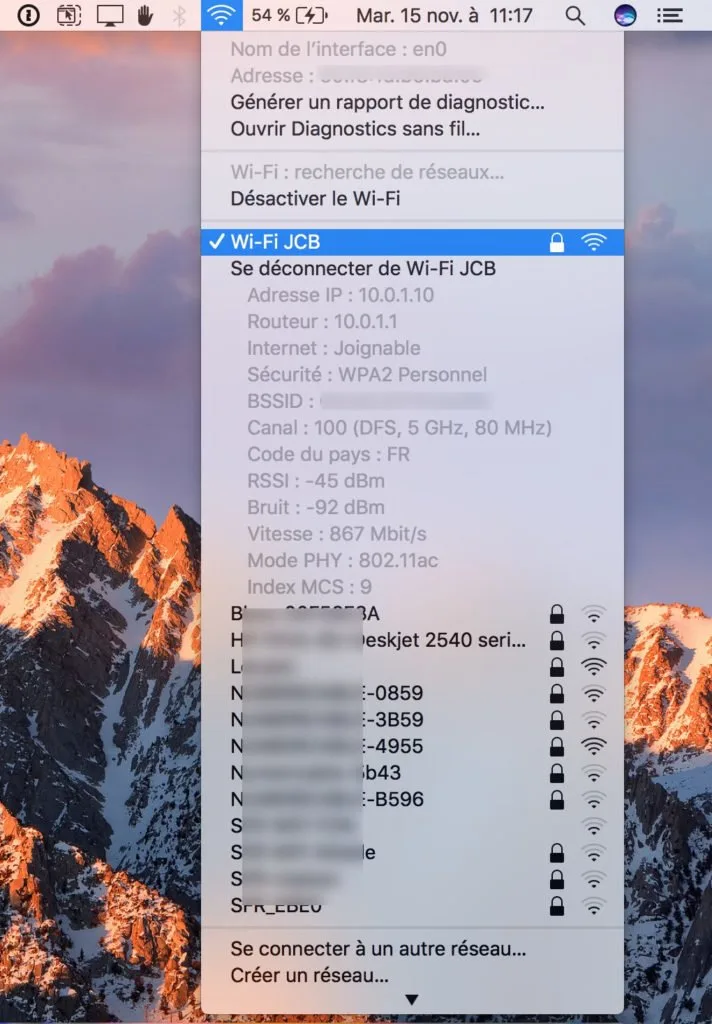Connect to network ending in -B596

[412, 799]
